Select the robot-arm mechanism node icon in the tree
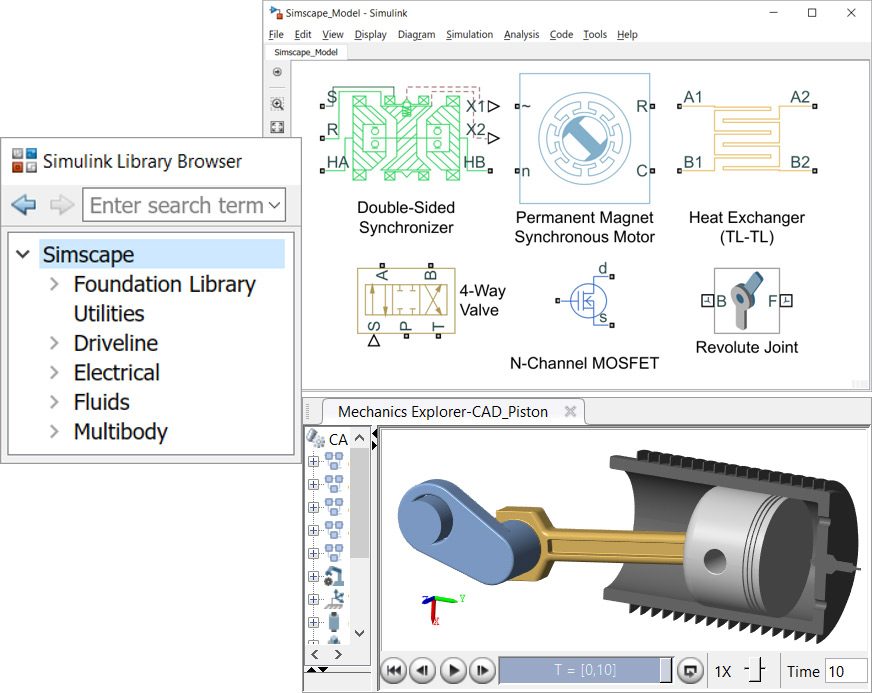 click(334, 576)
